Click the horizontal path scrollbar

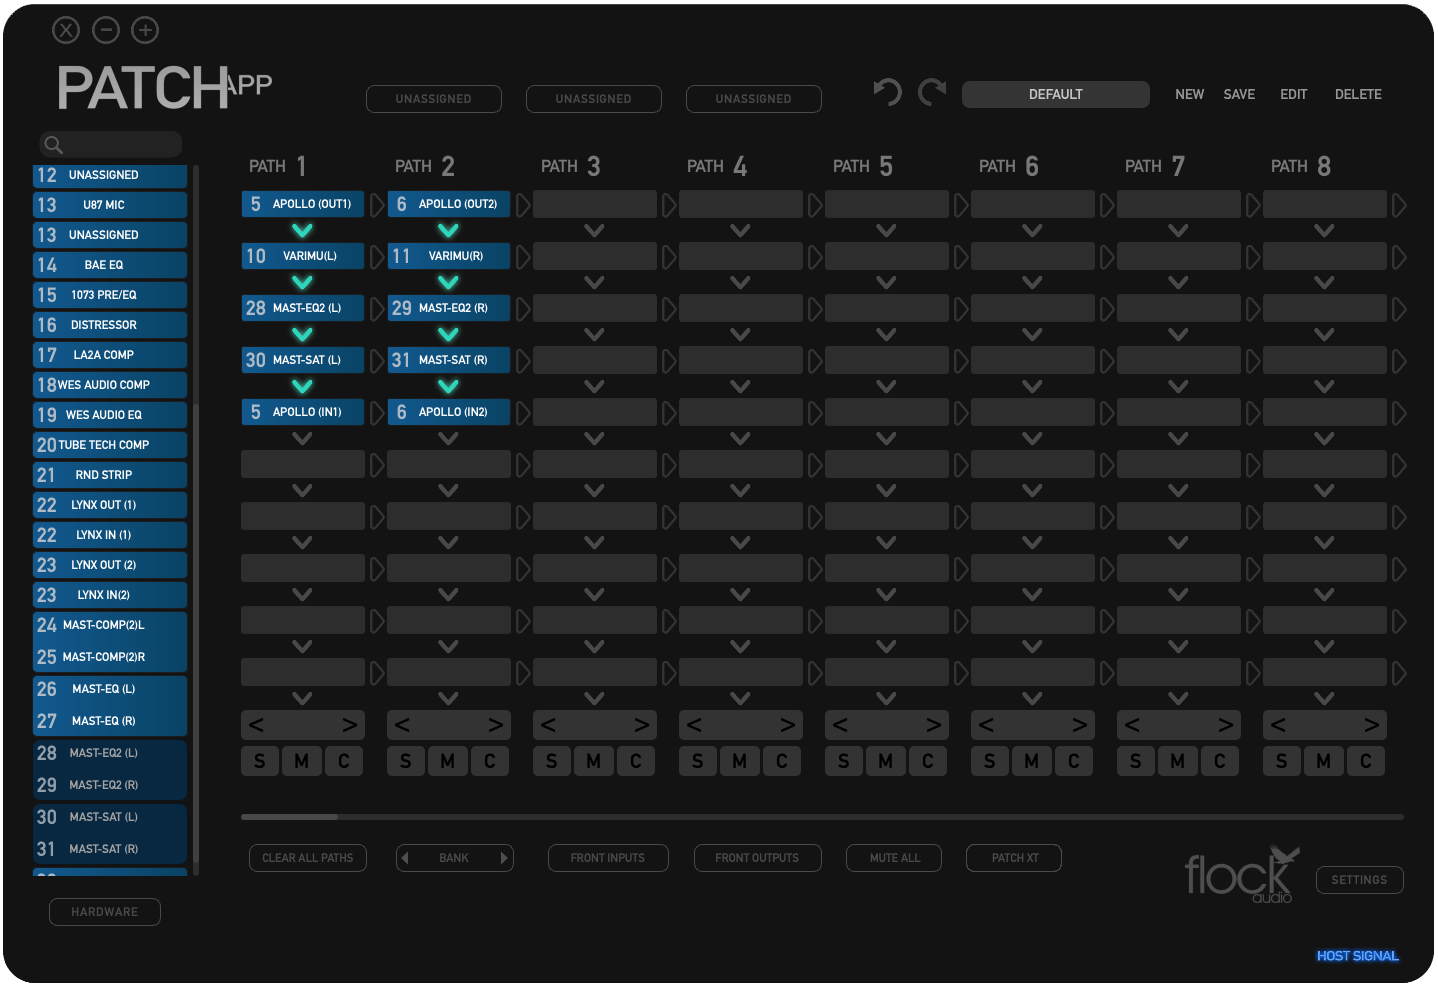(x=290, y=817)
